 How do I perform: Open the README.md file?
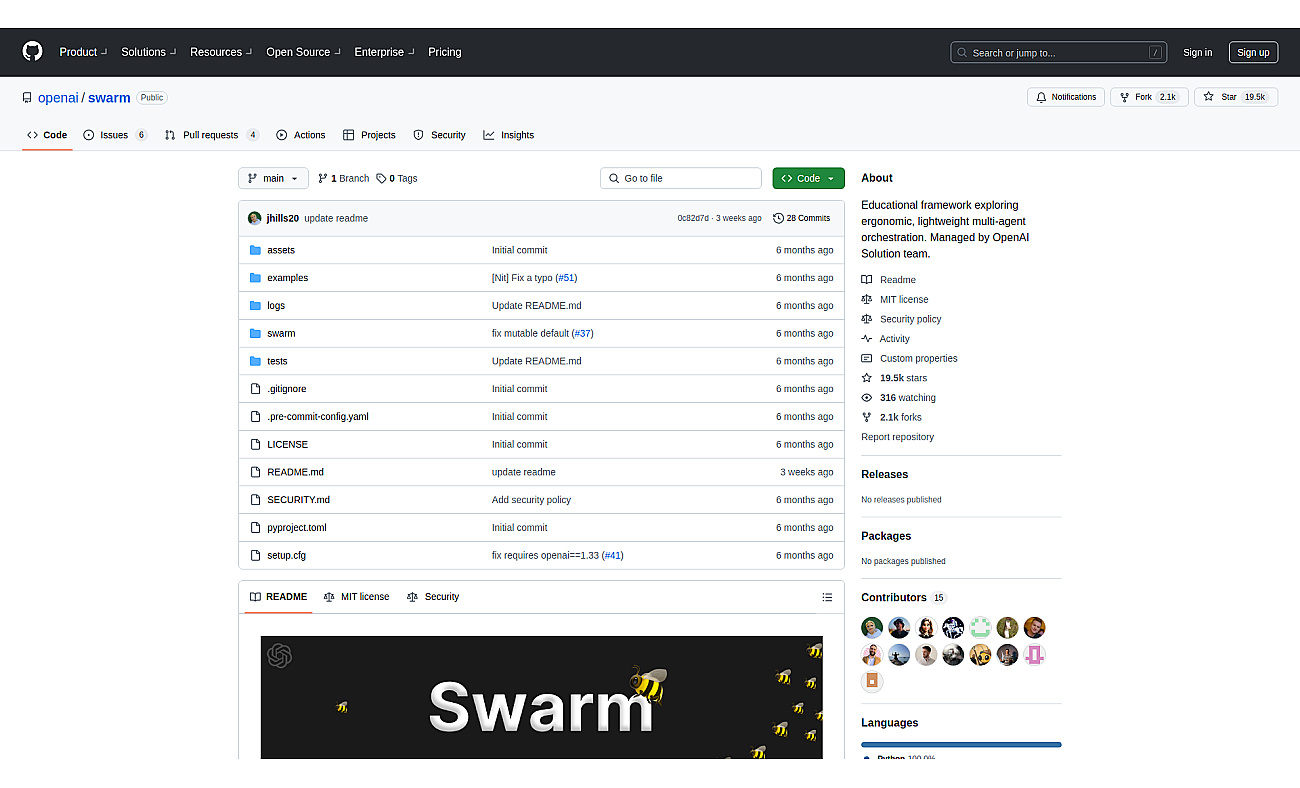tap(295, 472)
